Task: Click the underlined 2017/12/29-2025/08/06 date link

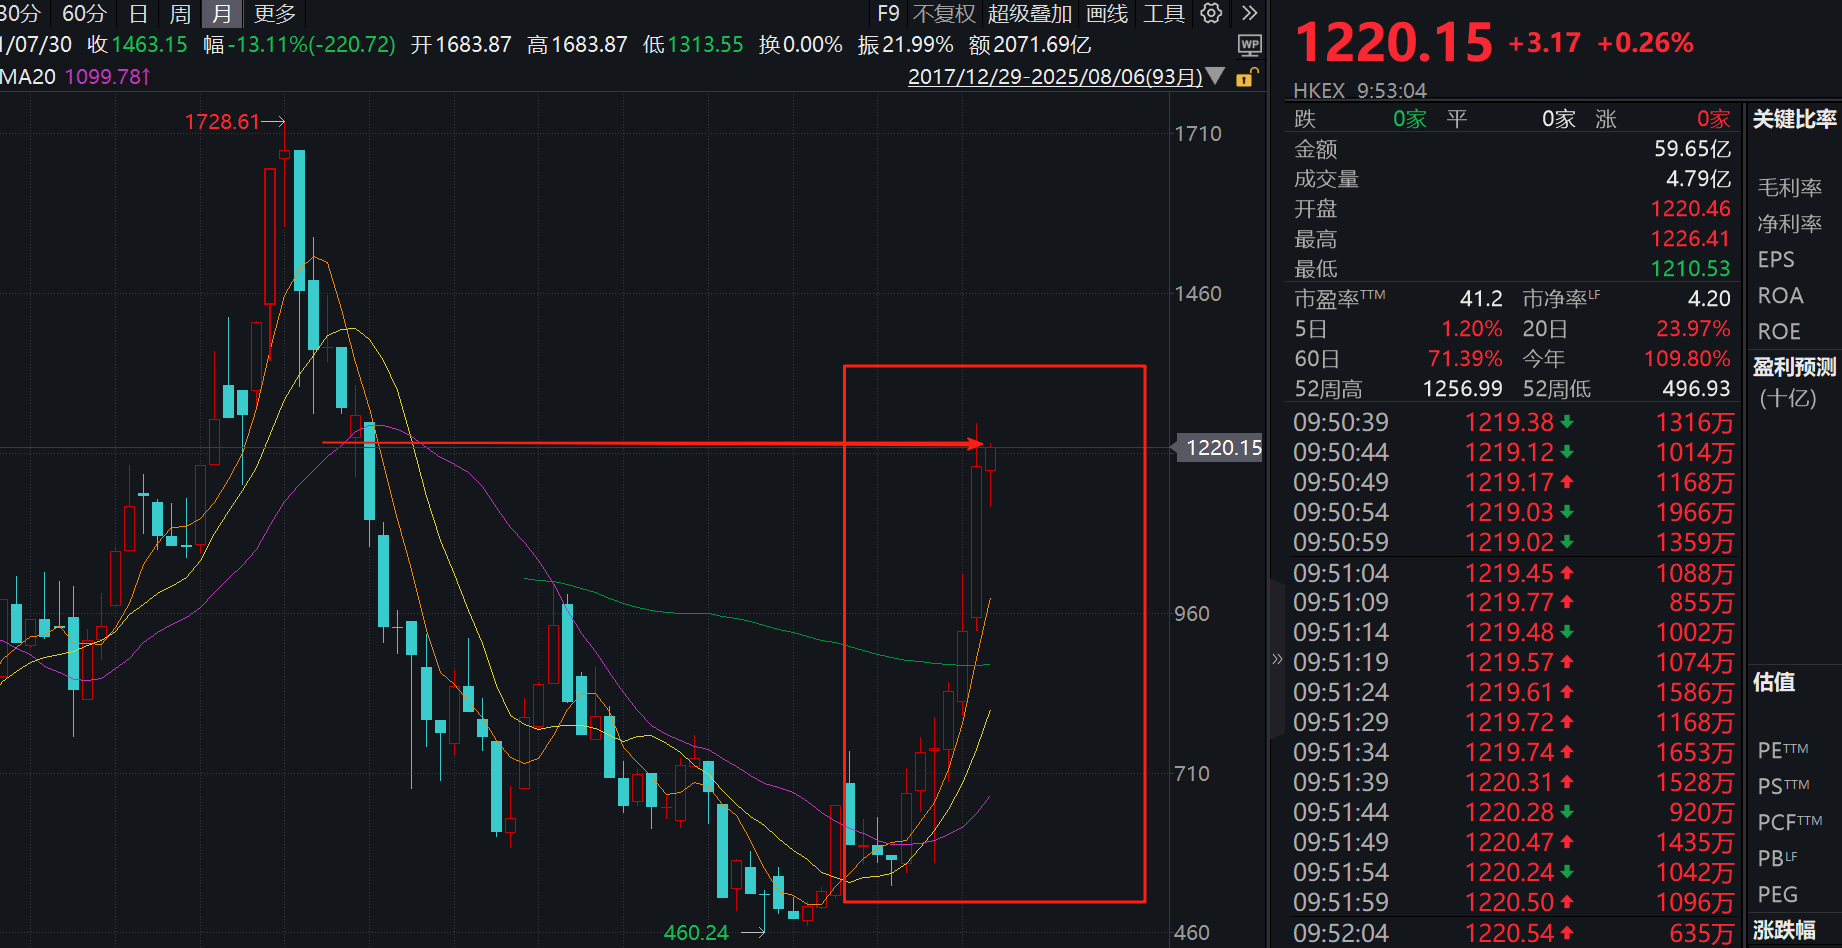Action: (1055, 77)
